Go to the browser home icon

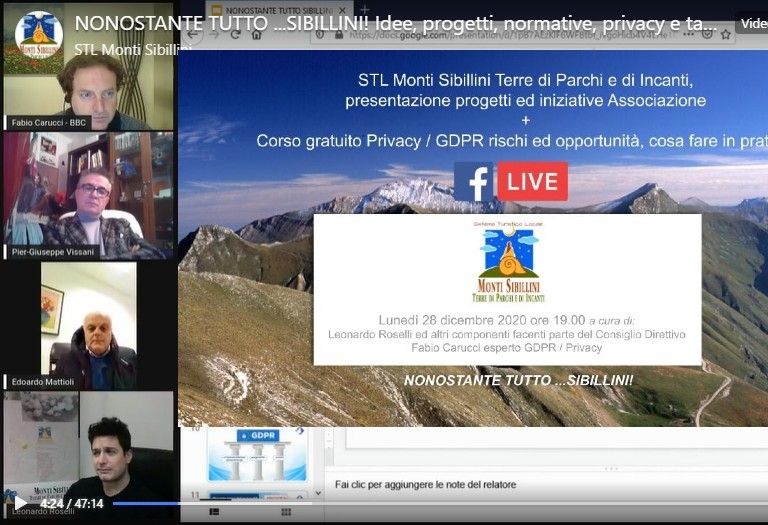256,34
